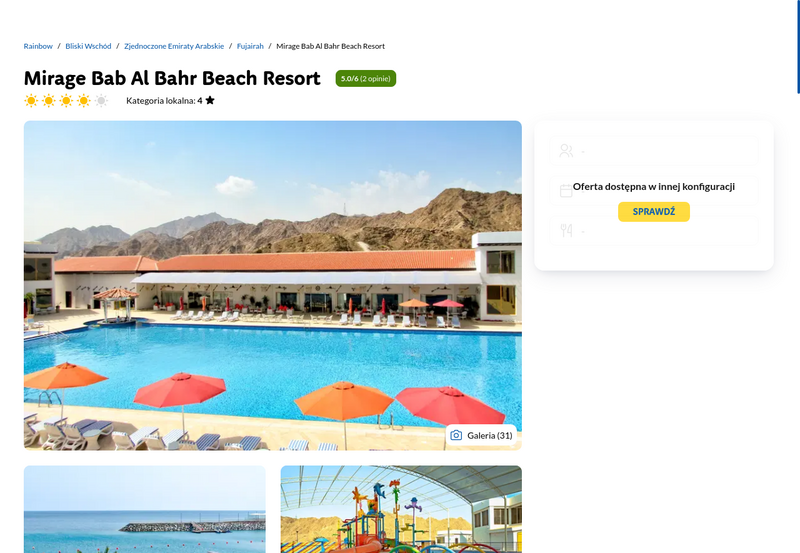Click the calendar date icon
The image size is (800, 553).
566,191
